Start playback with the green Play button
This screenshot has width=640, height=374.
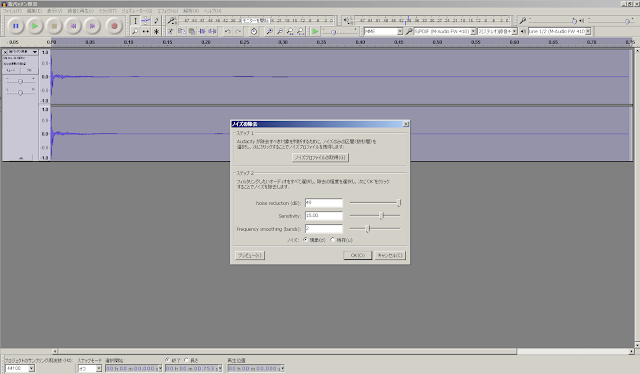pyautogui.click(x=35, y=26)
